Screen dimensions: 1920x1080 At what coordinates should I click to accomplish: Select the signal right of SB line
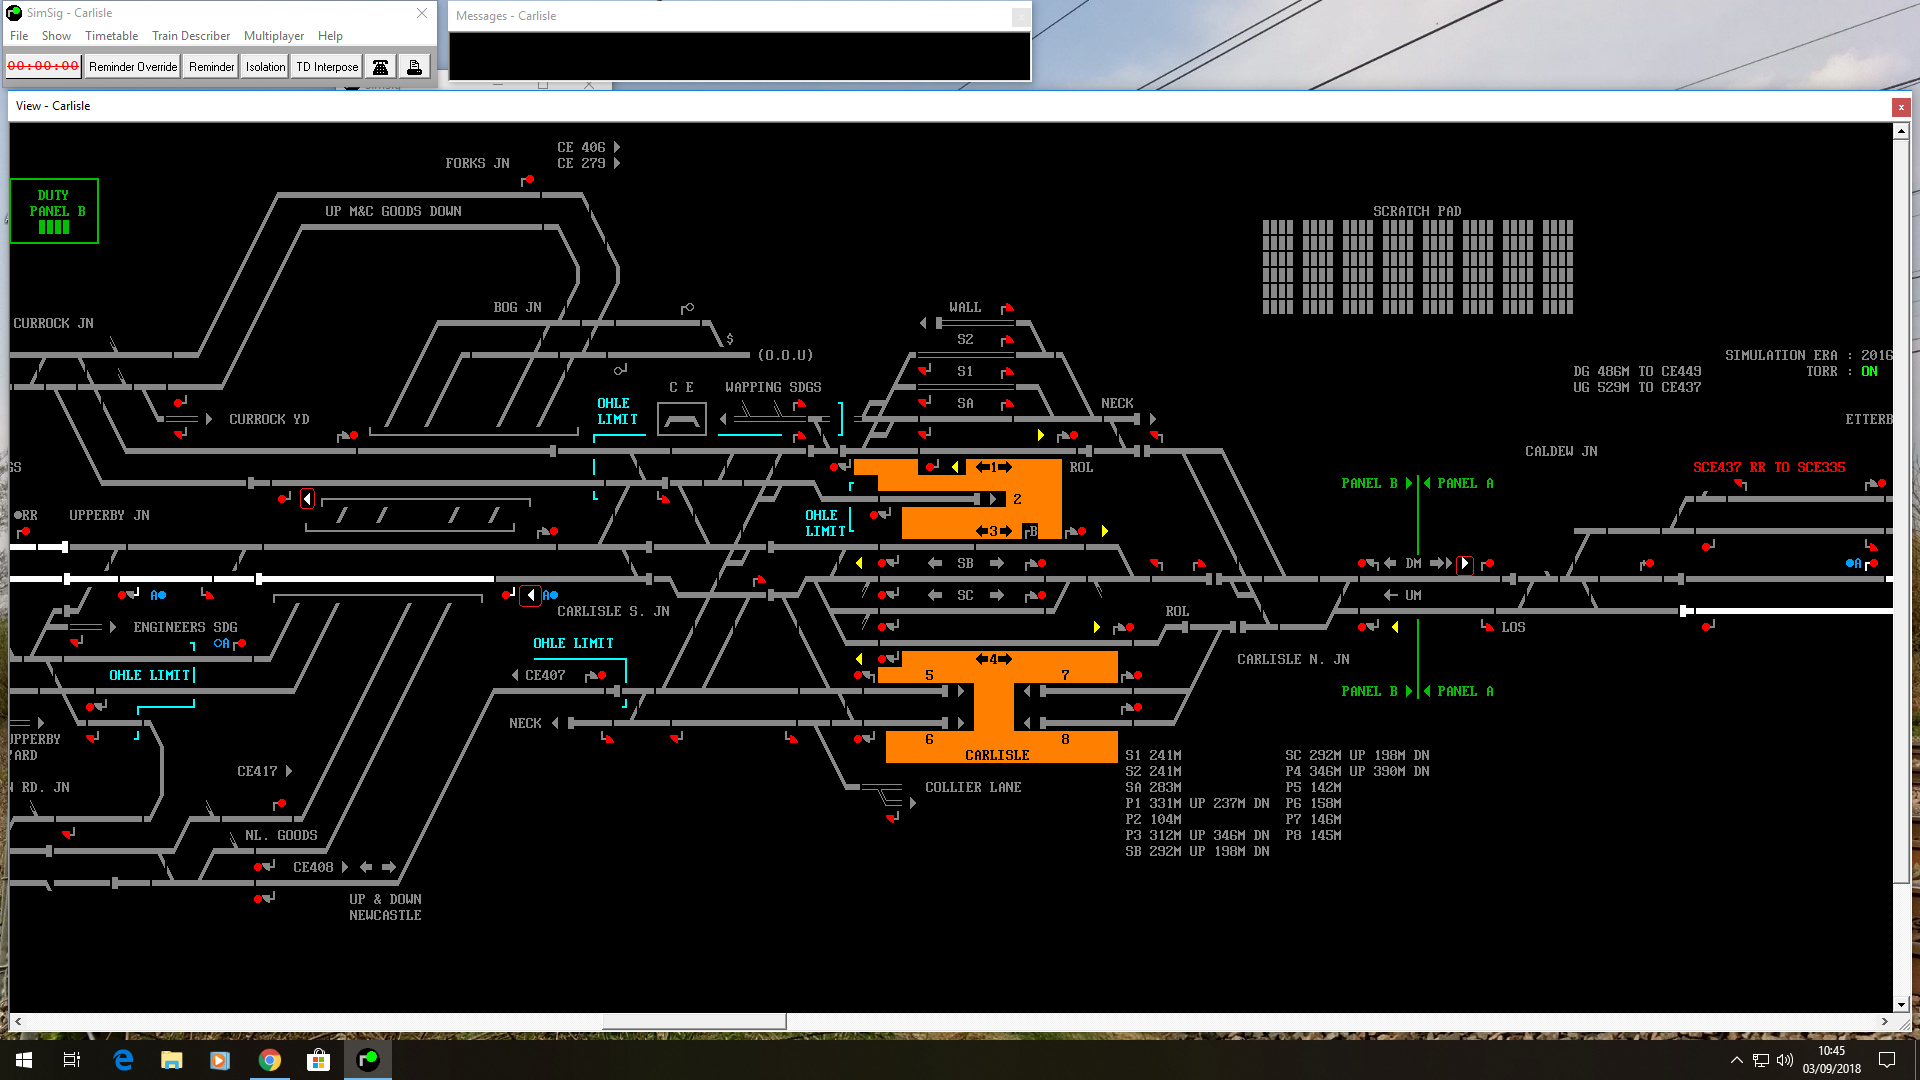[x=1036, y=564]
